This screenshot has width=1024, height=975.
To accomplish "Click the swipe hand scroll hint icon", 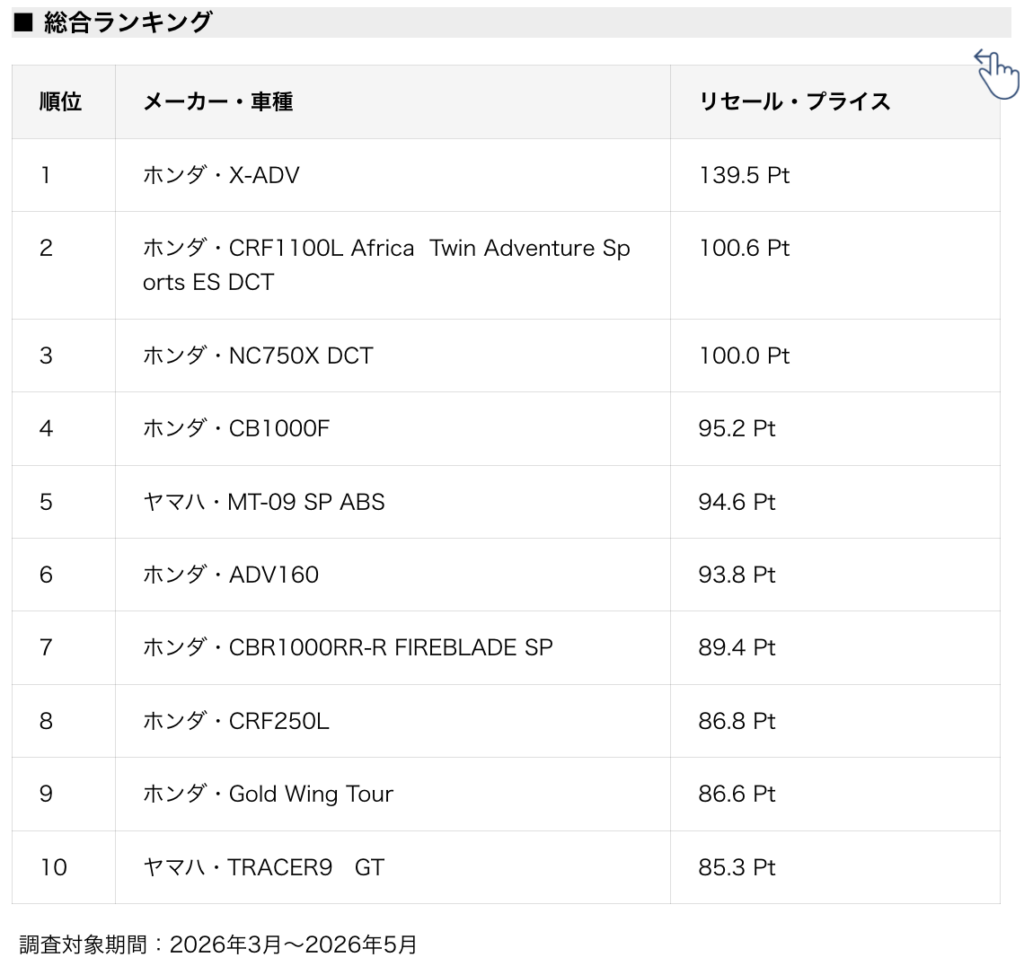I will tap(996, 74).
